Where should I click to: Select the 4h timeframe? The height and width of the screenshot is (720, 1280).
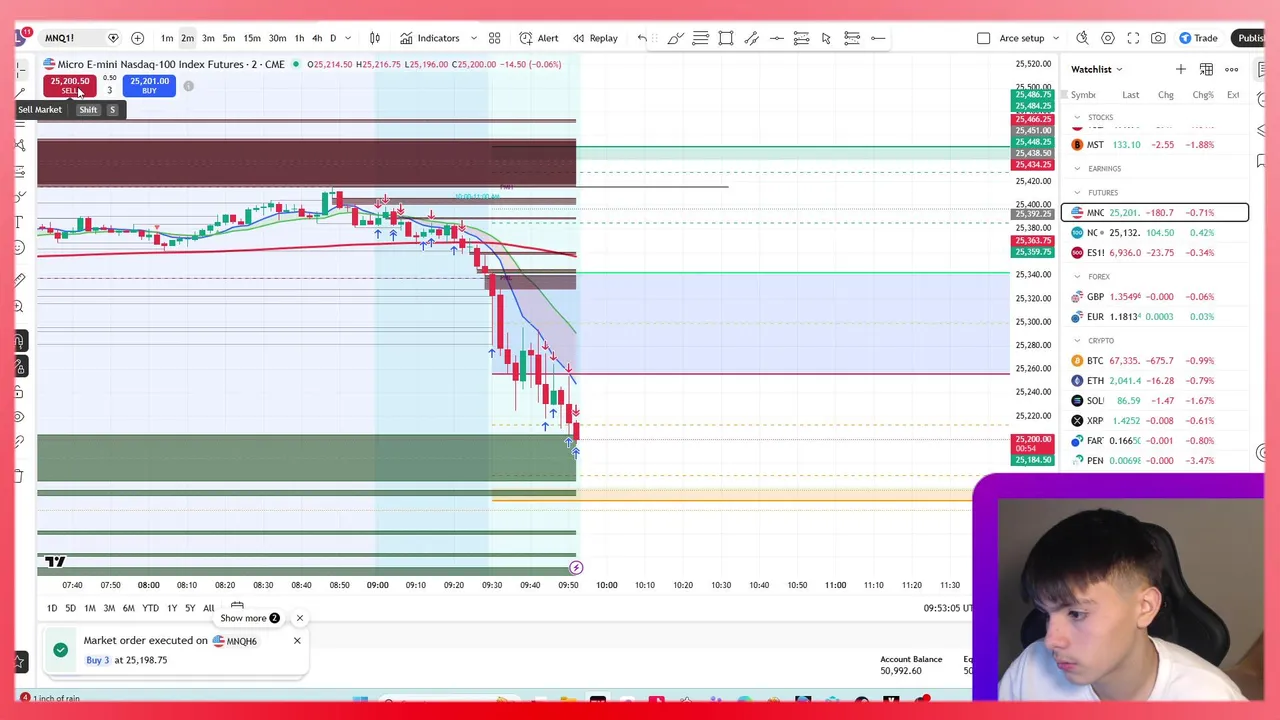coord(317,38)
